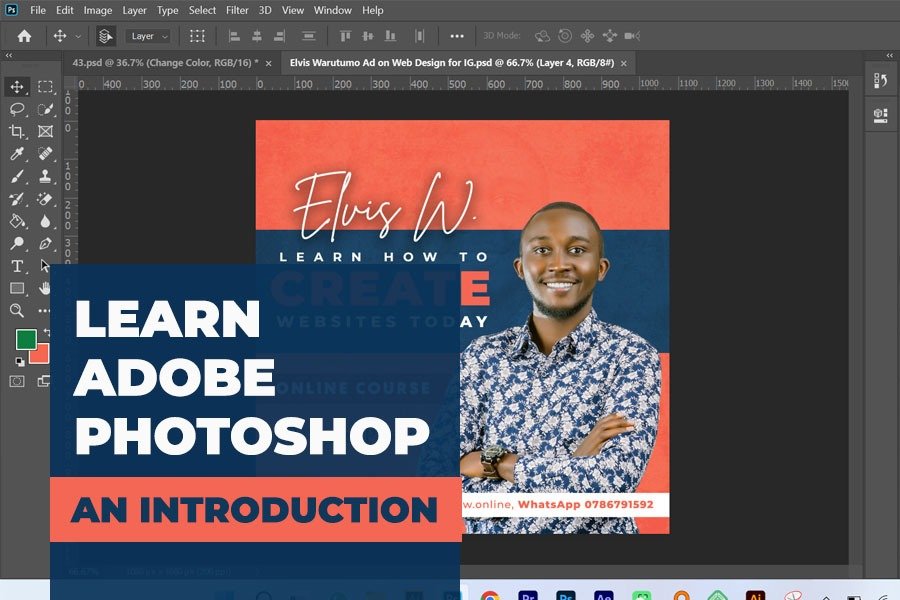
Task: Select the Pen tool
Action: coord(45,243)
